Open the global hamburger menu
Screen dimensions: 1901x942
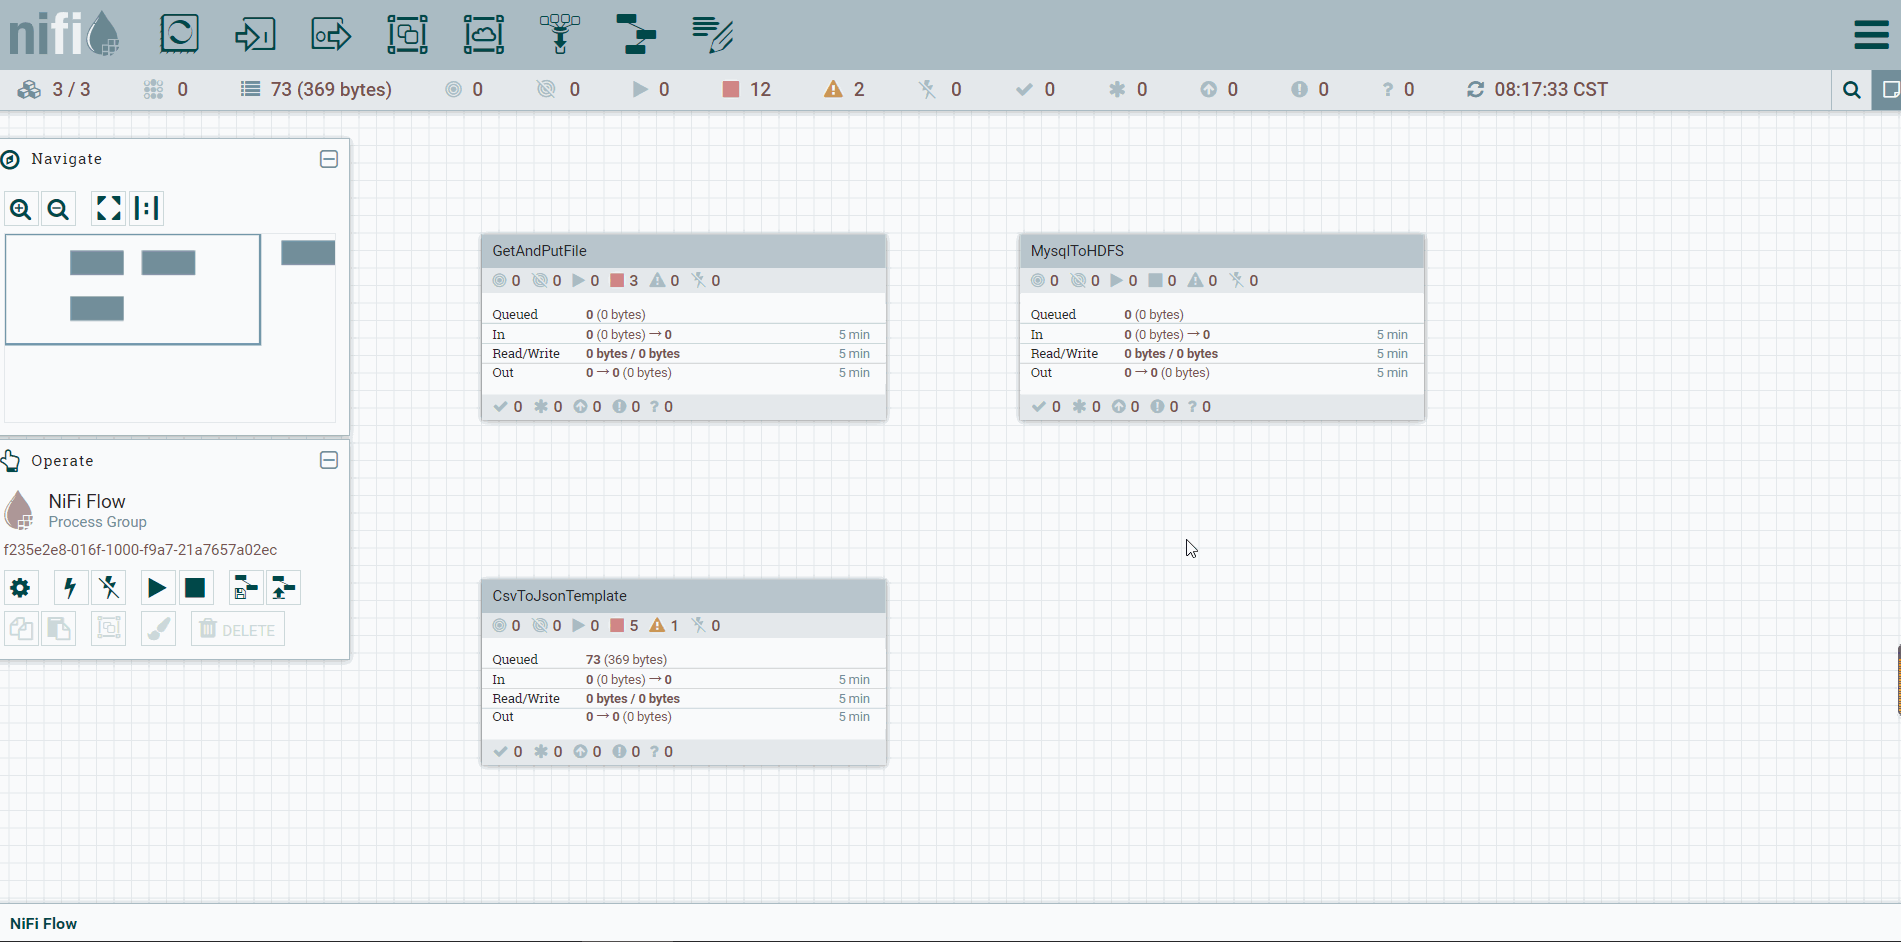click(x=1871, y=34)
